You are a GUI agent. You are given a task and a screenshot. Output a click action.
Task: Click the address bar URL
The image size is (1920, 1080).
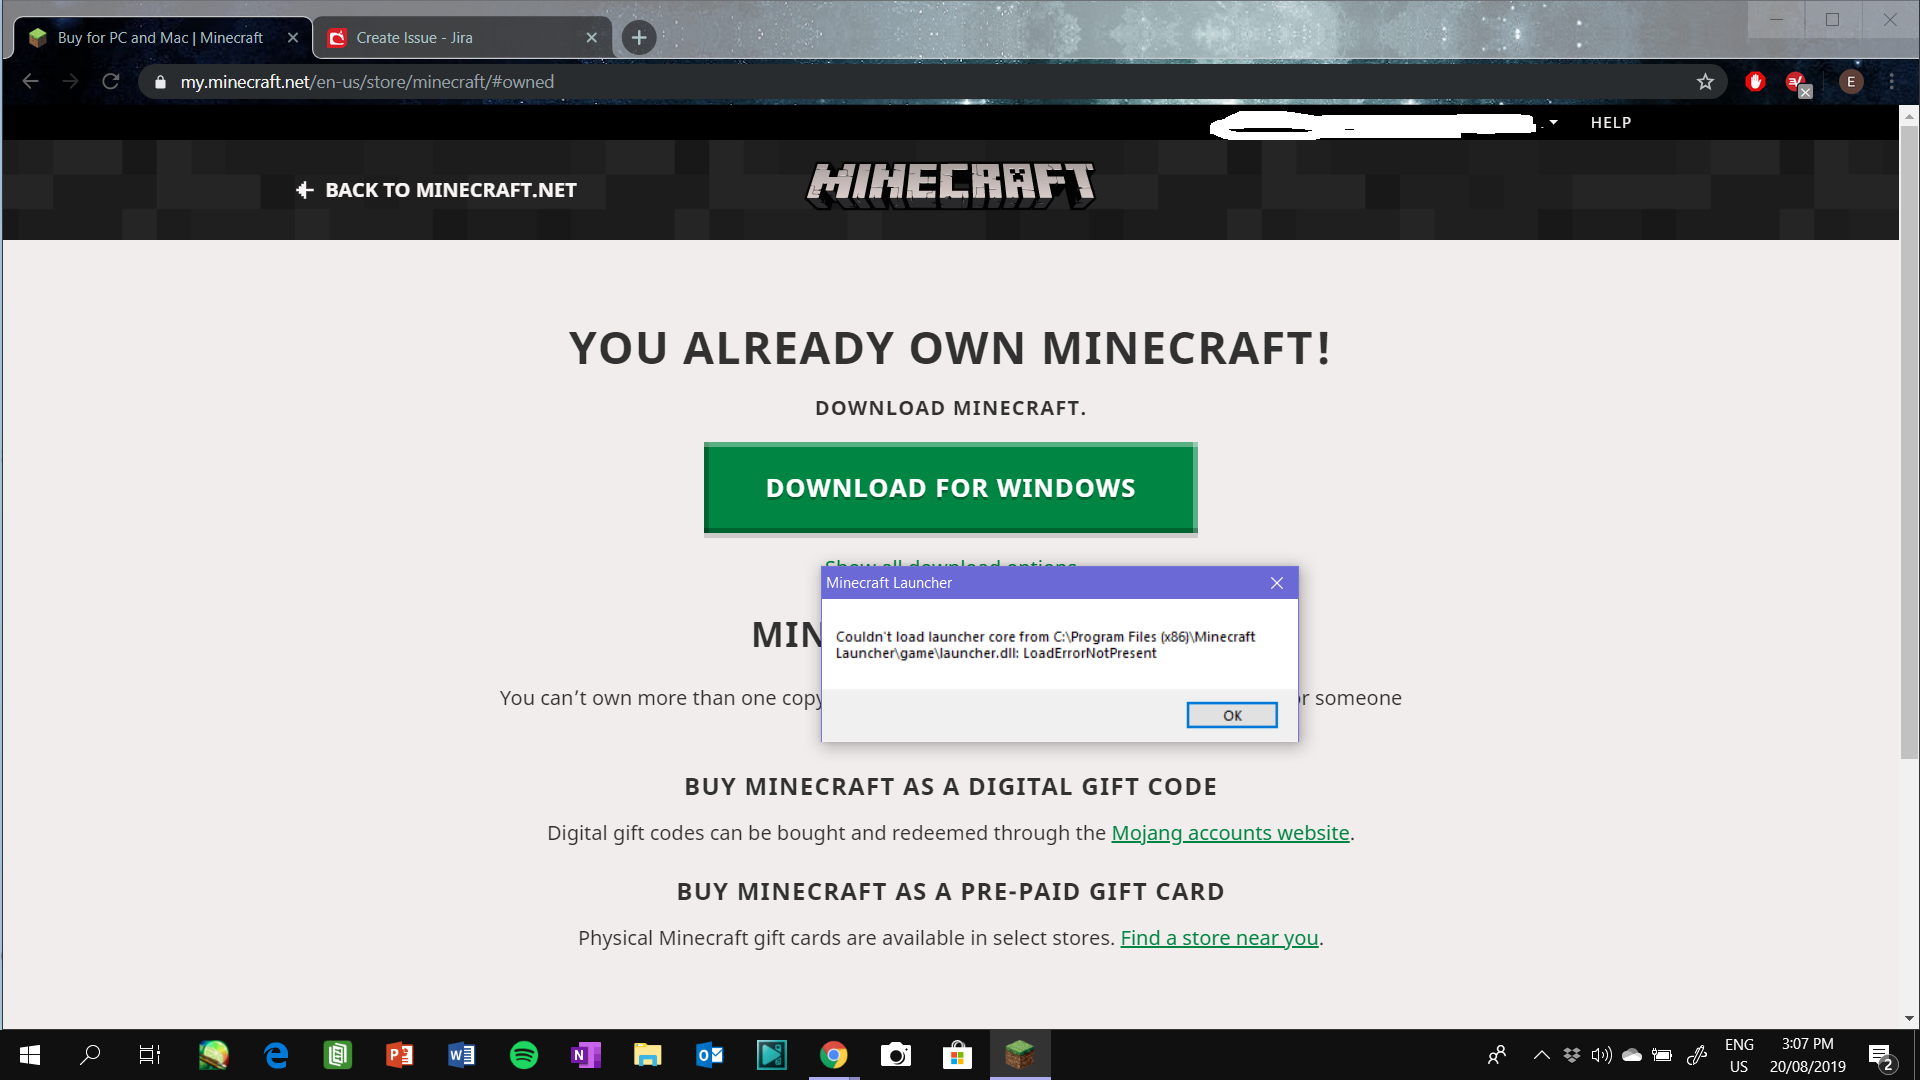coord(367,82)
